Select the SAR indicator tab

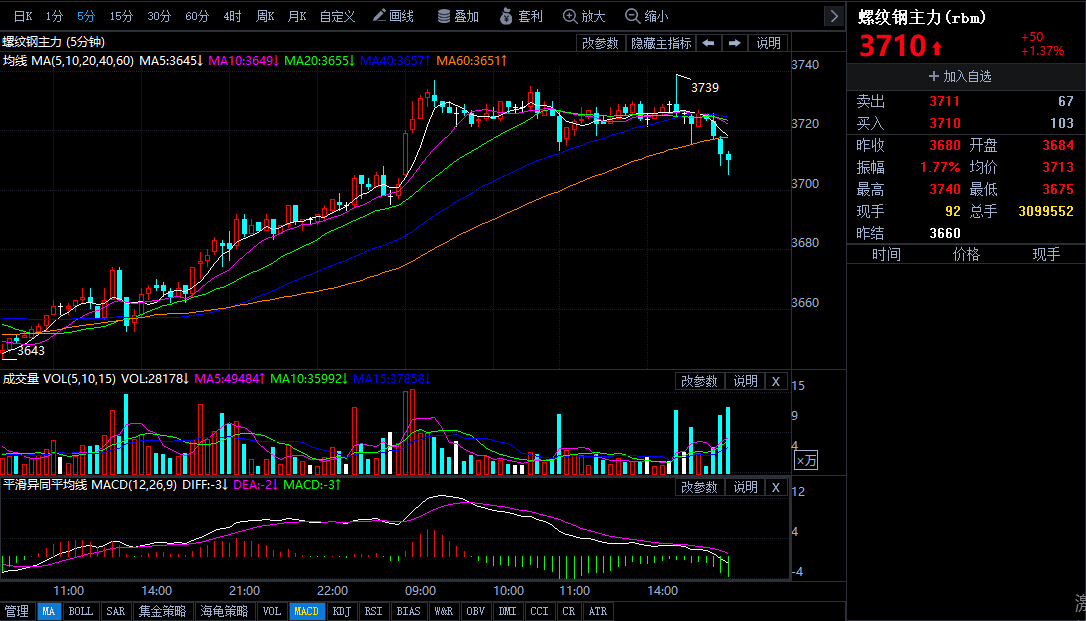point(116,611)
